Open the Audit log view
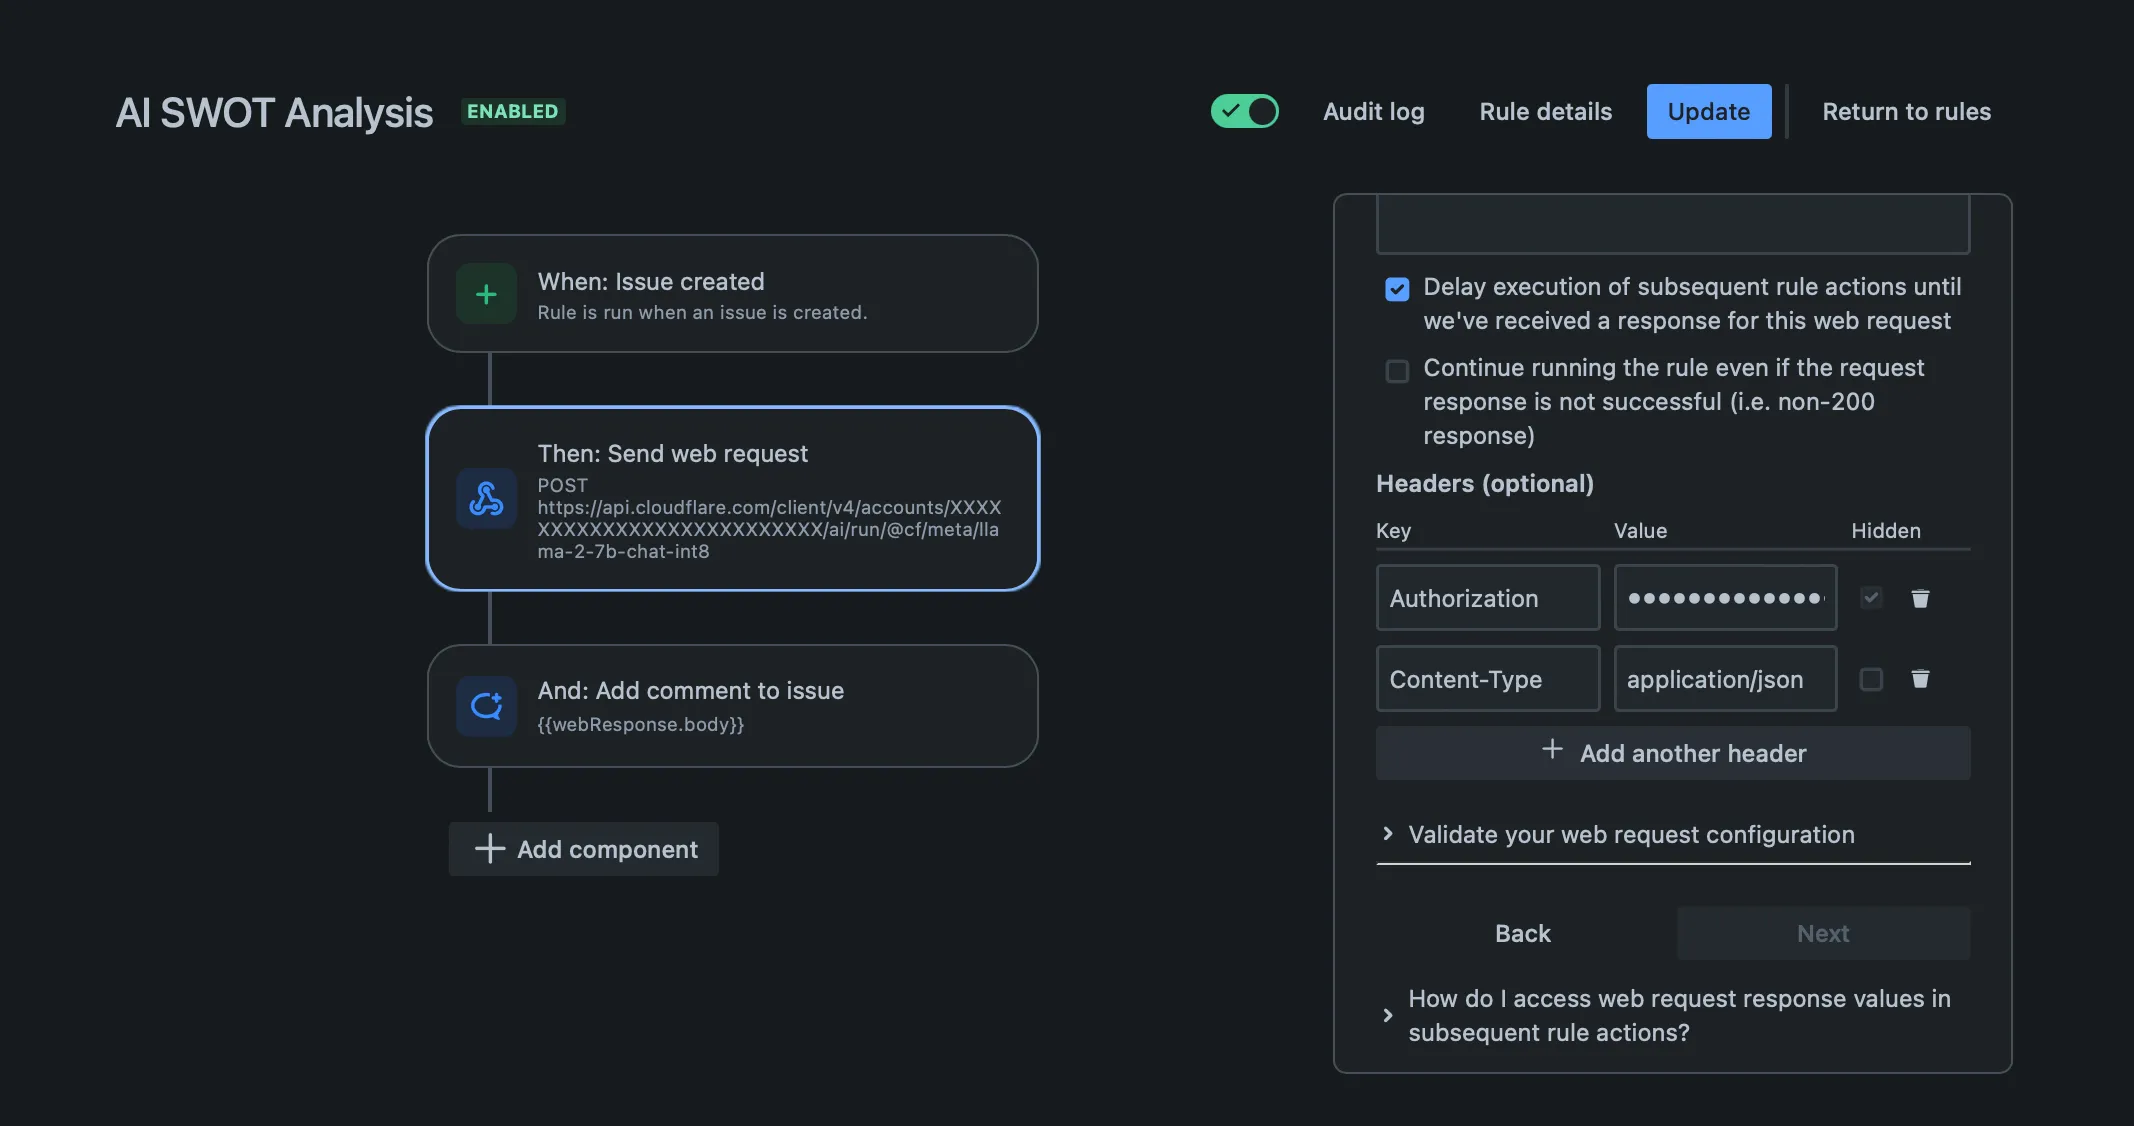Viewport: 2134px width, 1126px height. click(x=1374, y=111)
